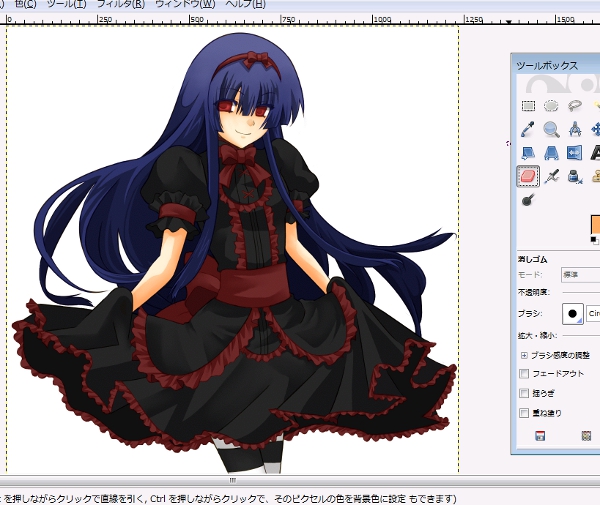
Task: Open the ウィンドウ(W) menu
Action: point(185,4)
